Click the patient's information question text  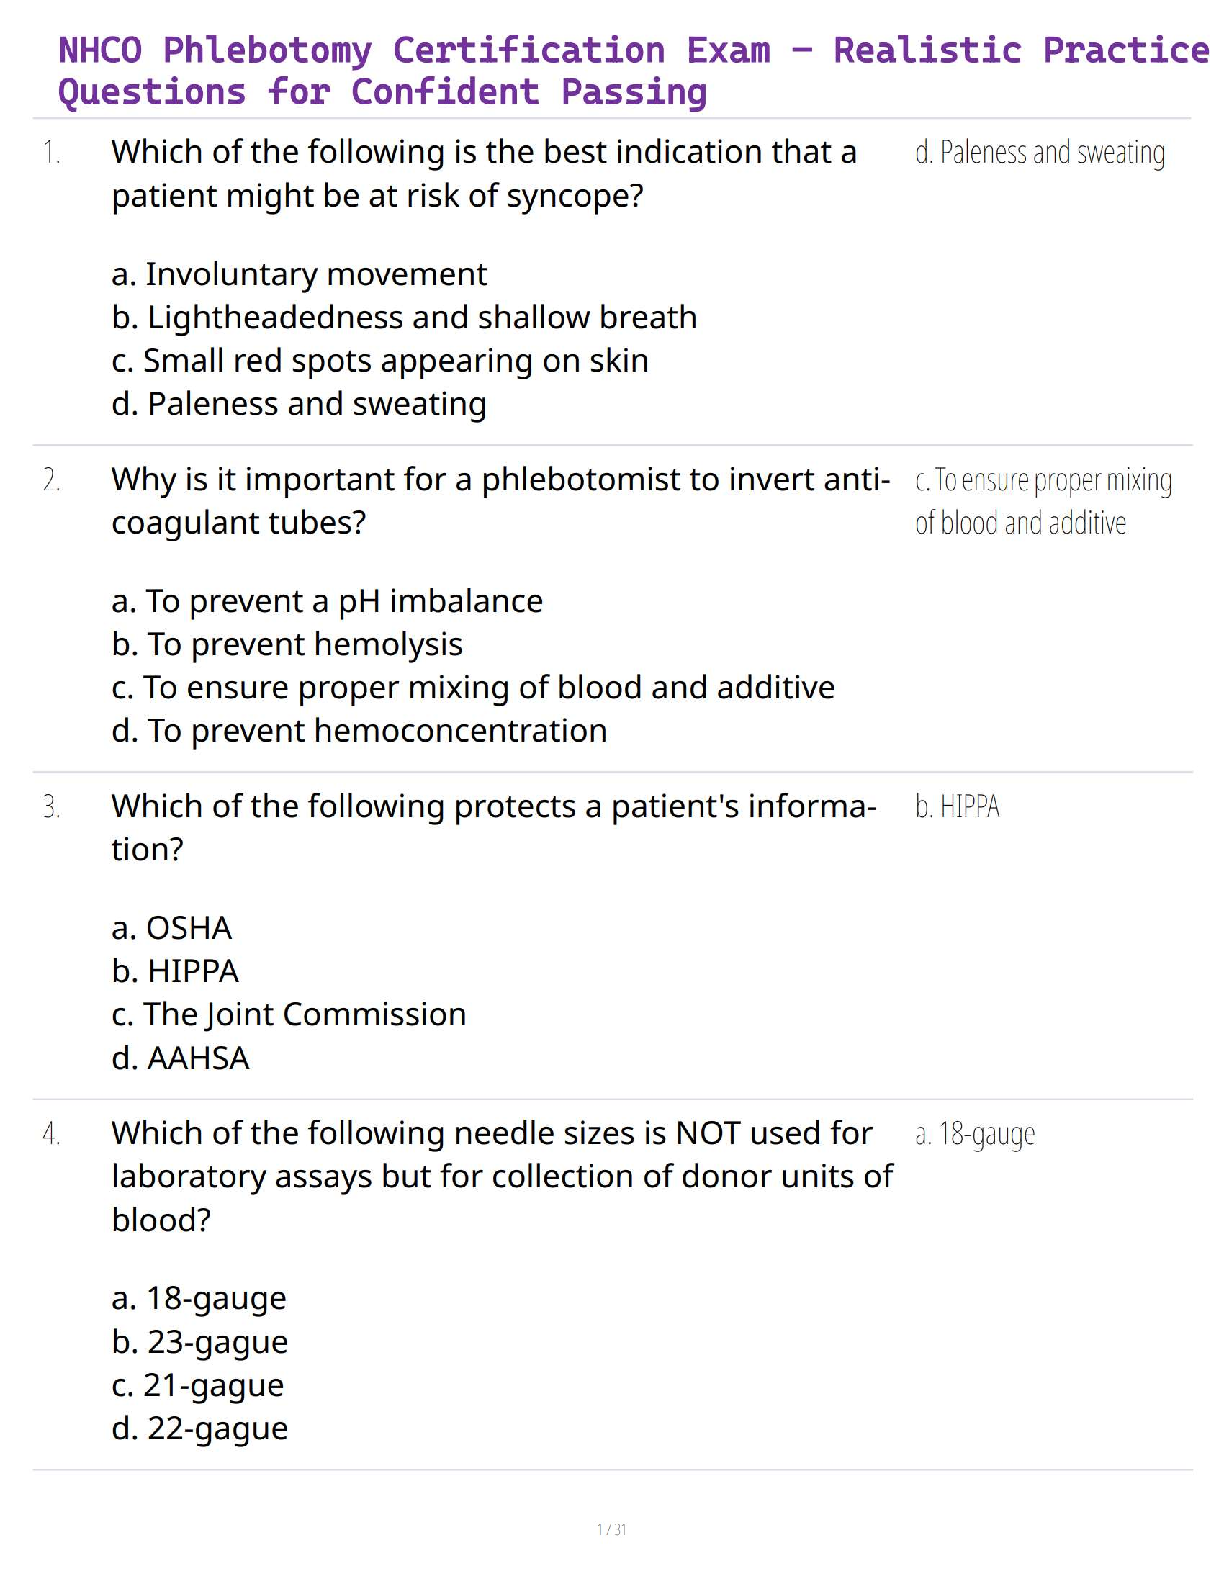(494, 827)
